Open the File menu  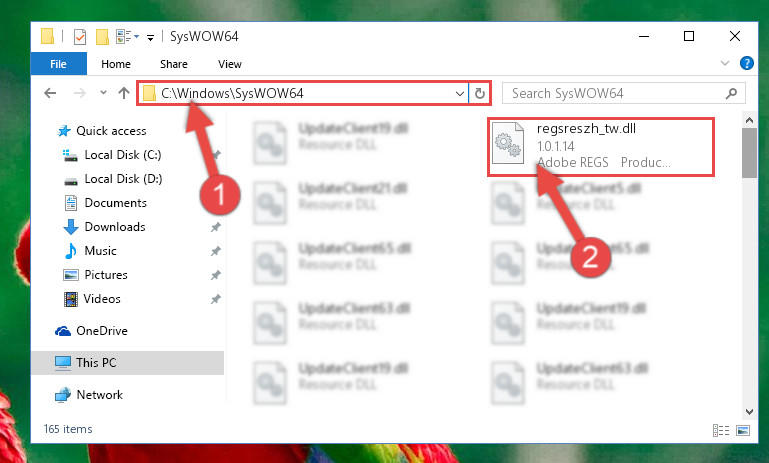click(x=58, y=64)
